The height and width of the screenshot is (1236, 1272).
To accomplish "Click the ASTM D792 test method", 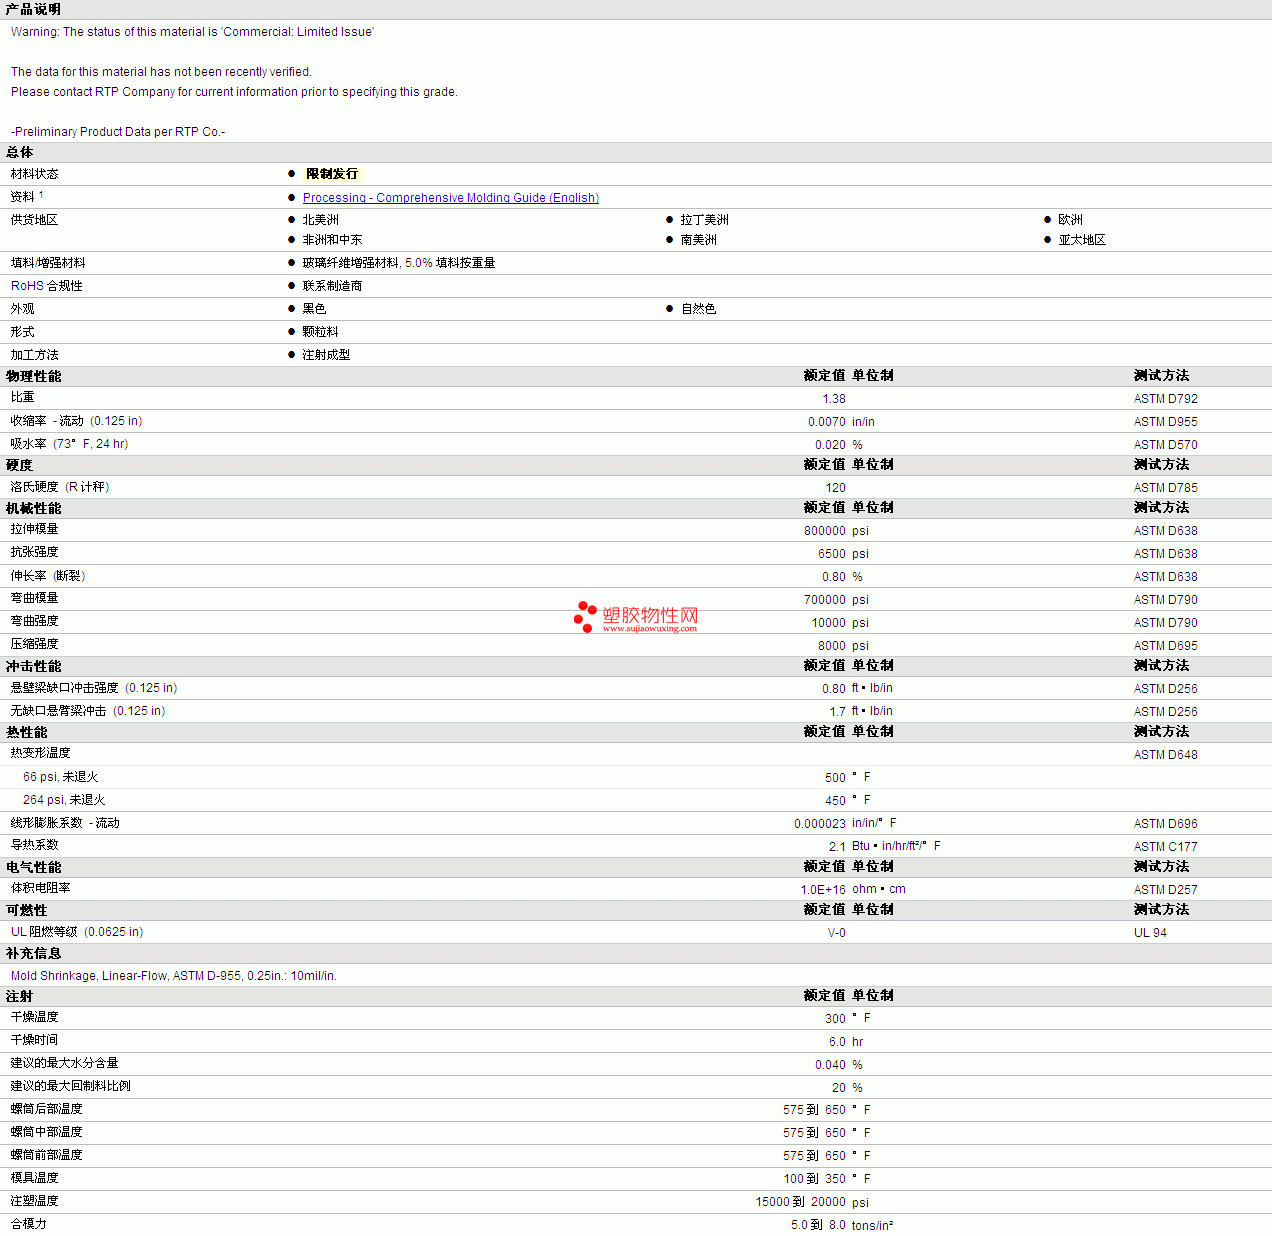I will pos(1166,399).
